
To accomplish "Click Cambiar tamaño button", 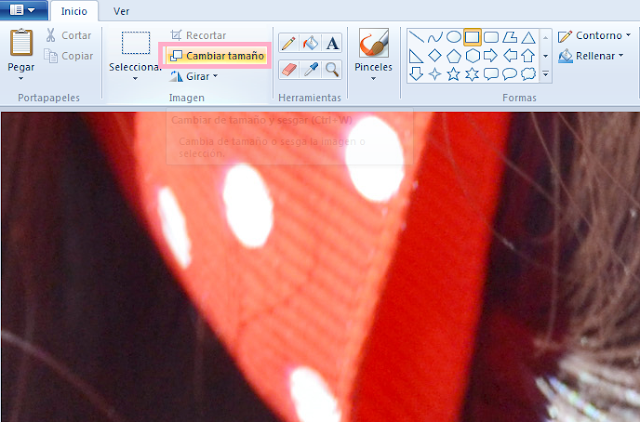I will 216,56.
